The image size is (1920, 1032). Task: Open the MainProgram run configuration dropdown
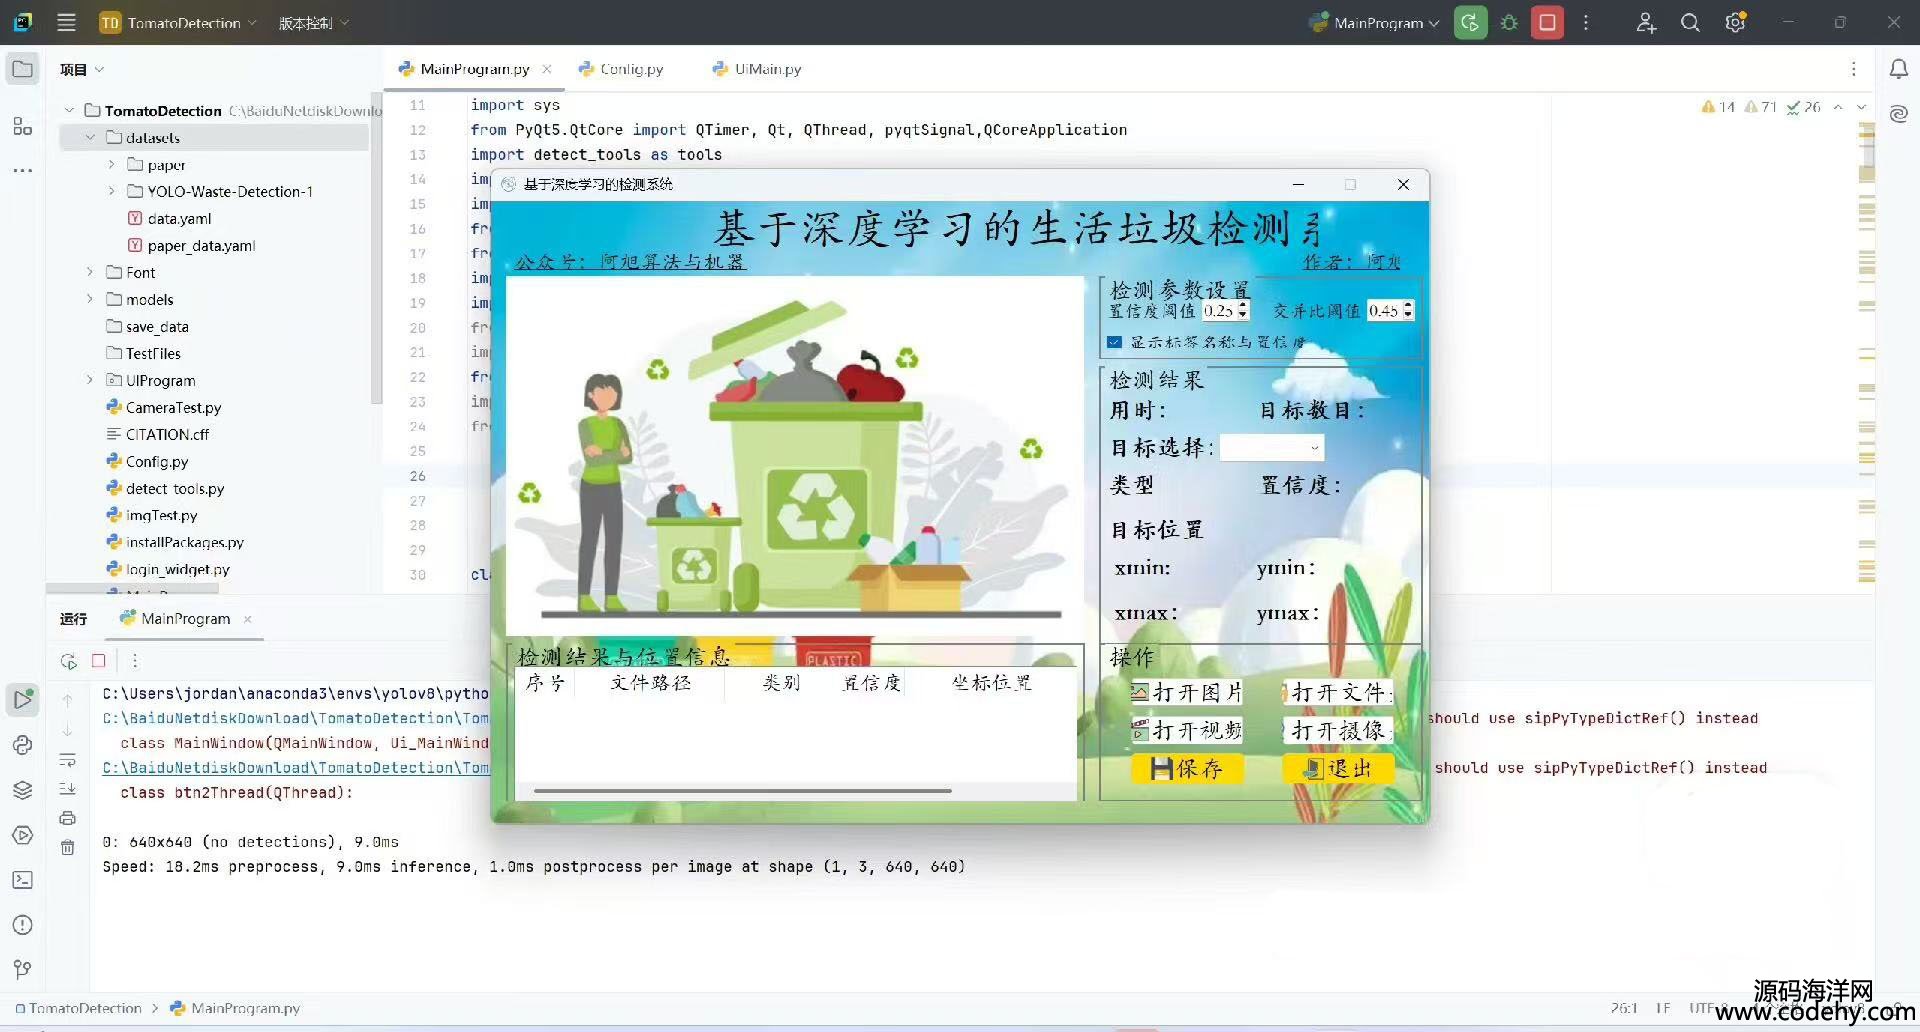[1375, 22]
